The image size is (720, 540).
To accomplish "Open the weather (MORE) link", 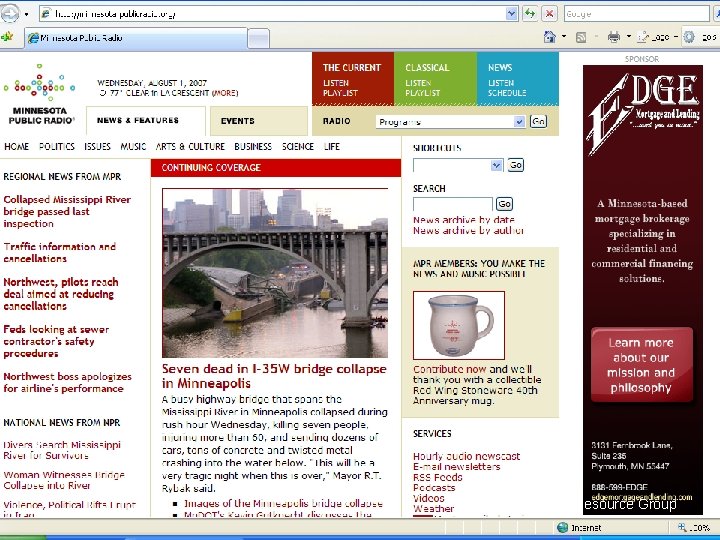I will (225, 93).
